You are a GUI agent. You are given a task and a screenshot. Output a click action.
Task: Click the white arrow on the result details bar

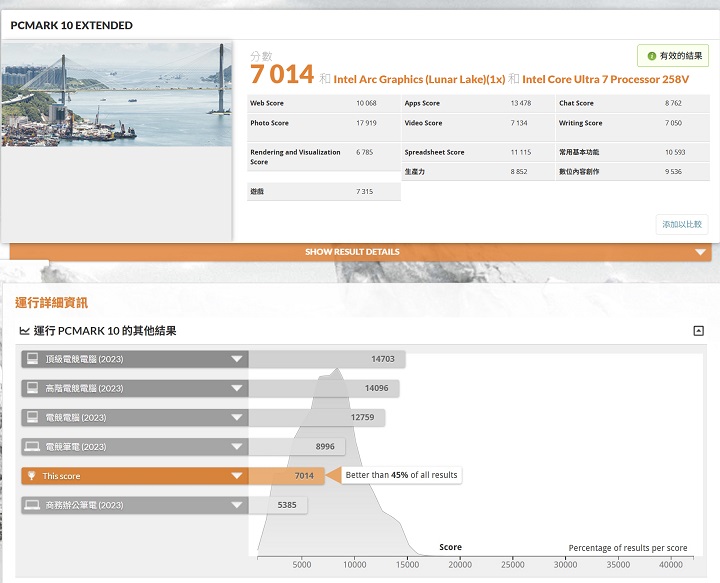click(700, 252)
